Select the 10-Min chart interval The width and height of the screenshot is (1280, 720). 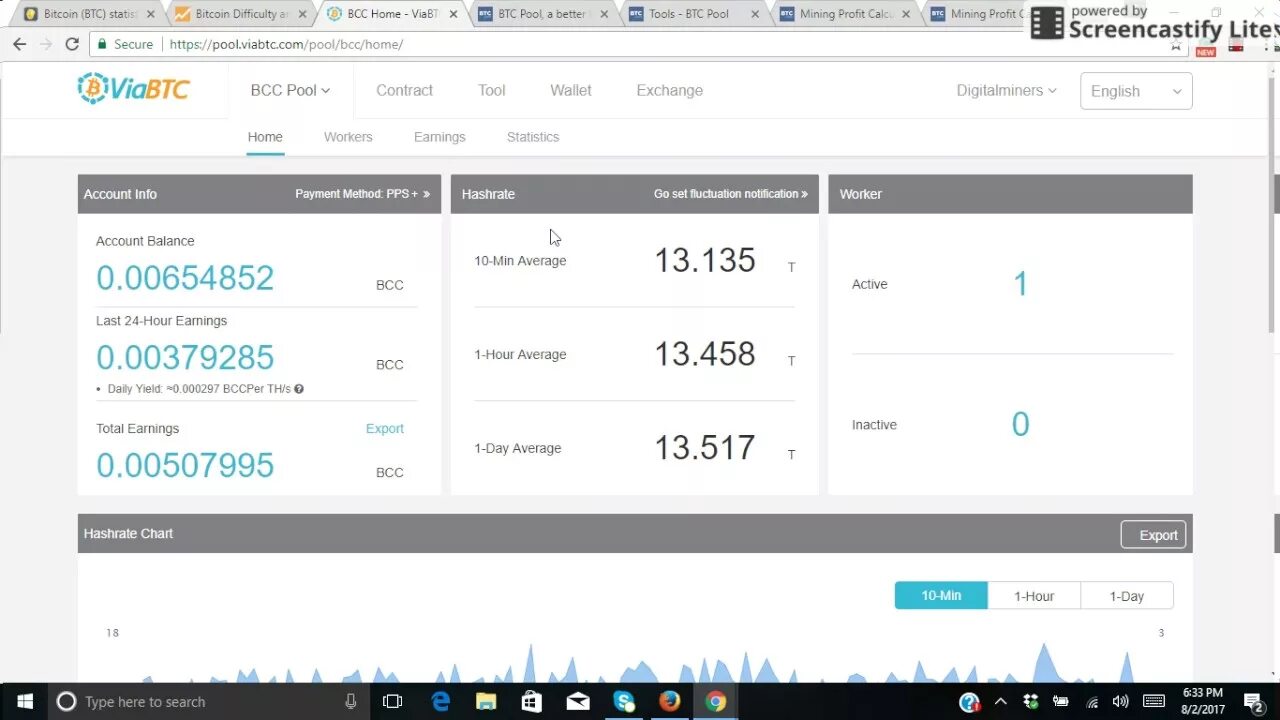tap(941, 595)
